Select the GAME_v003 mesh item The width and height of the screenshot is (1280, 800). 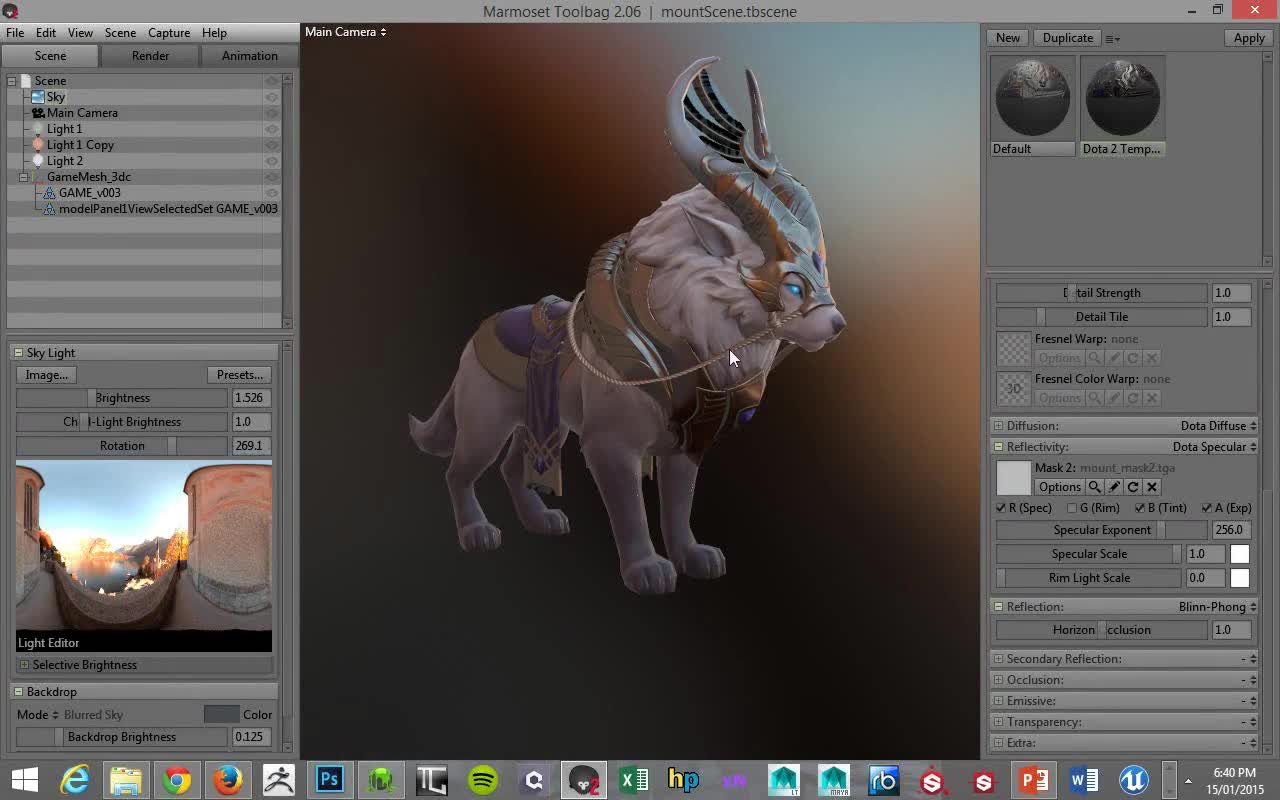(x=89, y=193)
